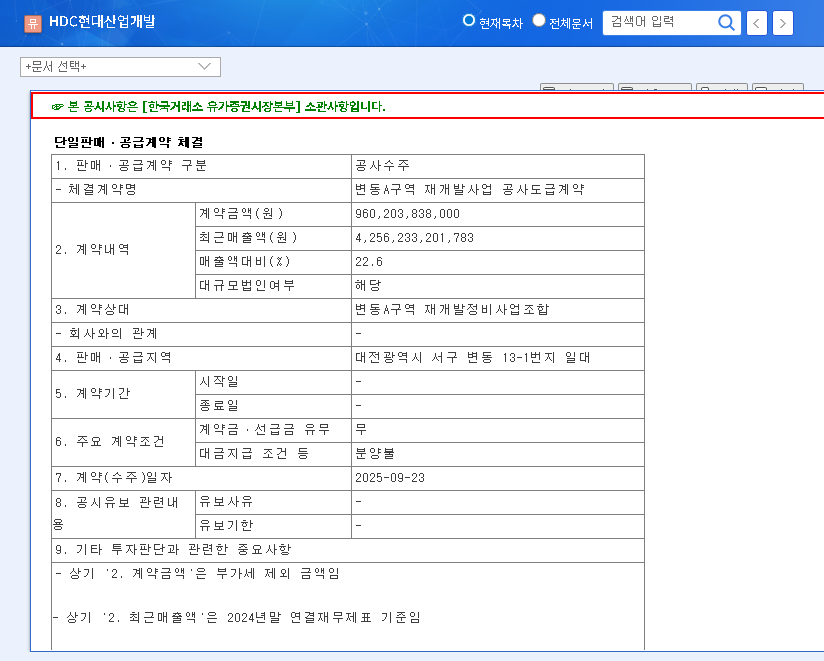
Task: Click the 3. 계약상대 label
Action: pyautogui.click(x=92, y=309)
